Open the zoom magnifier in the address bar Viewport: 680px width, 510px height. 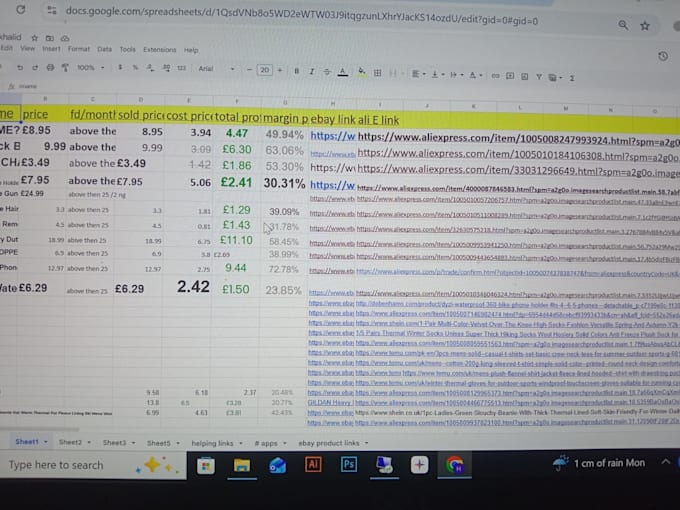pos(623,25)
